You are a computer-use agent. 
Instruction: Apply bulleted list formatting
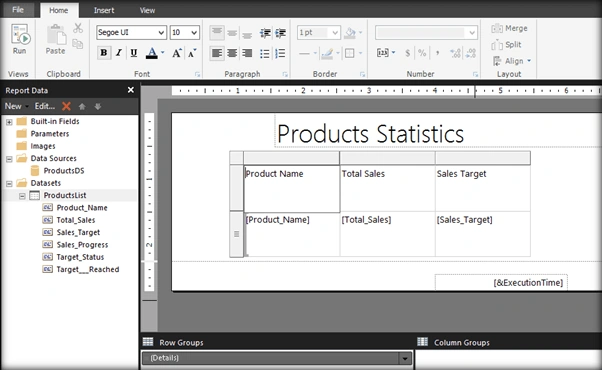coord(265,53)
